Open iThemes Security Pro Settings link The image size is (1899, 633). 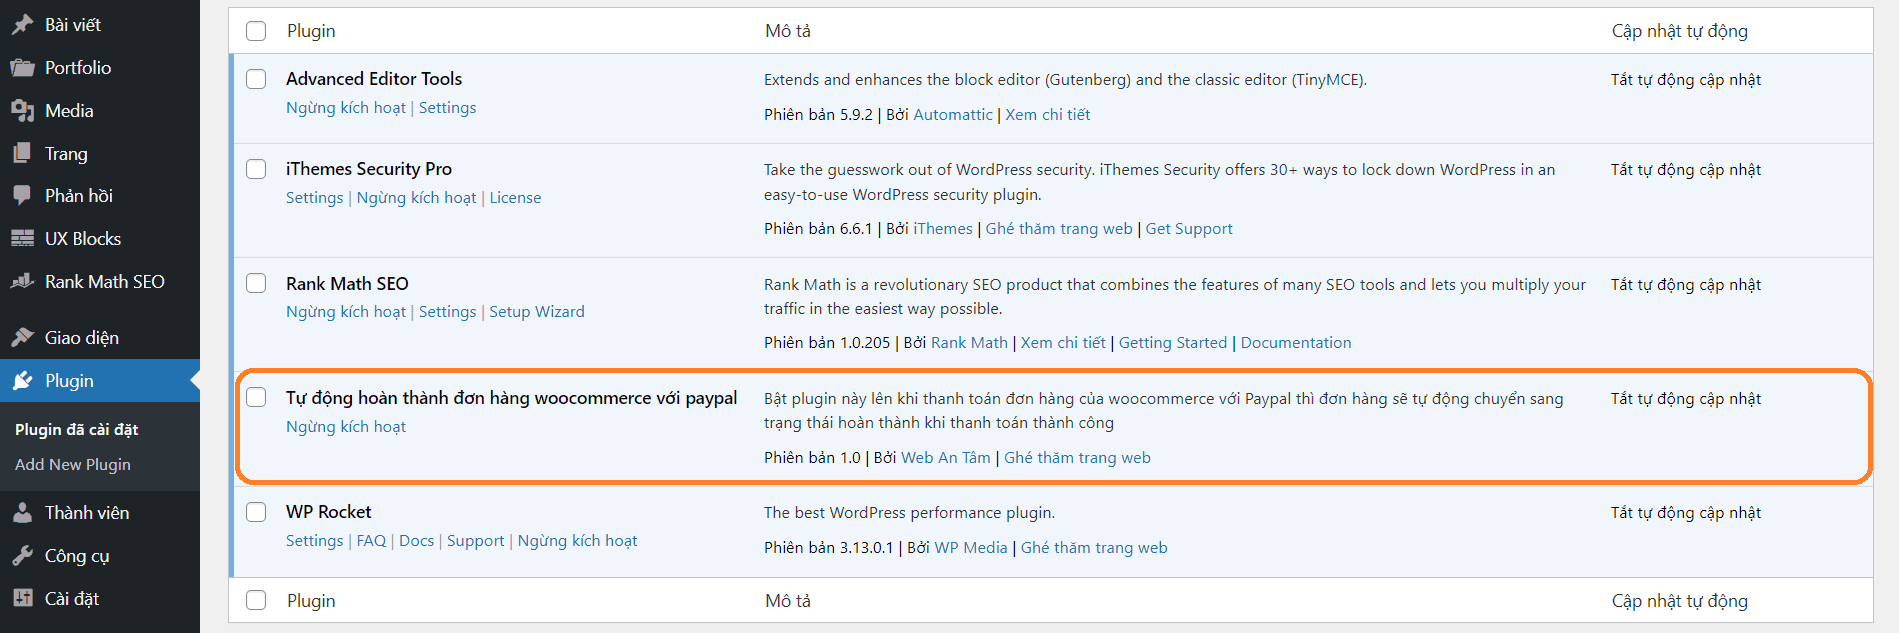(314, 198)
